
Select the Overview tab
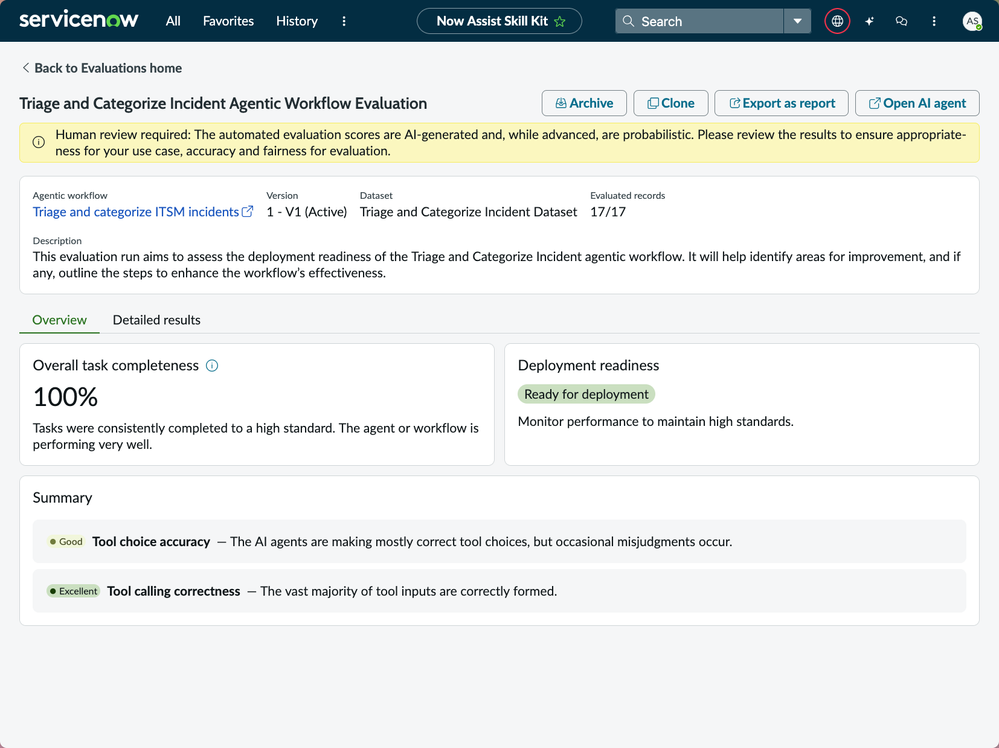[59, 320]
